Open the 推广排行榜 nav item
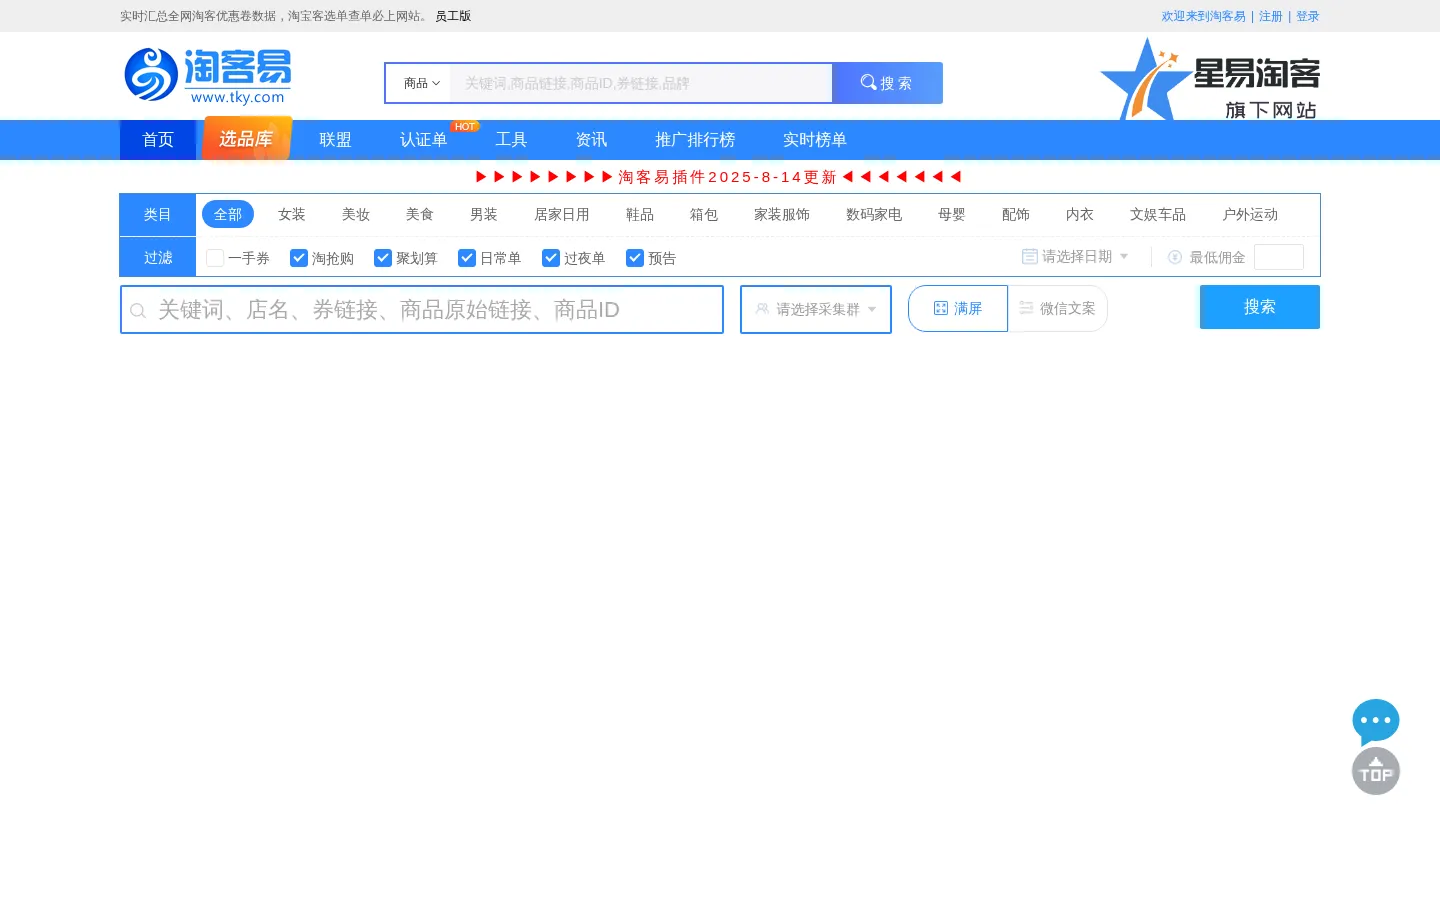This screenshot has height=900, width=1440. click(695, 140)
